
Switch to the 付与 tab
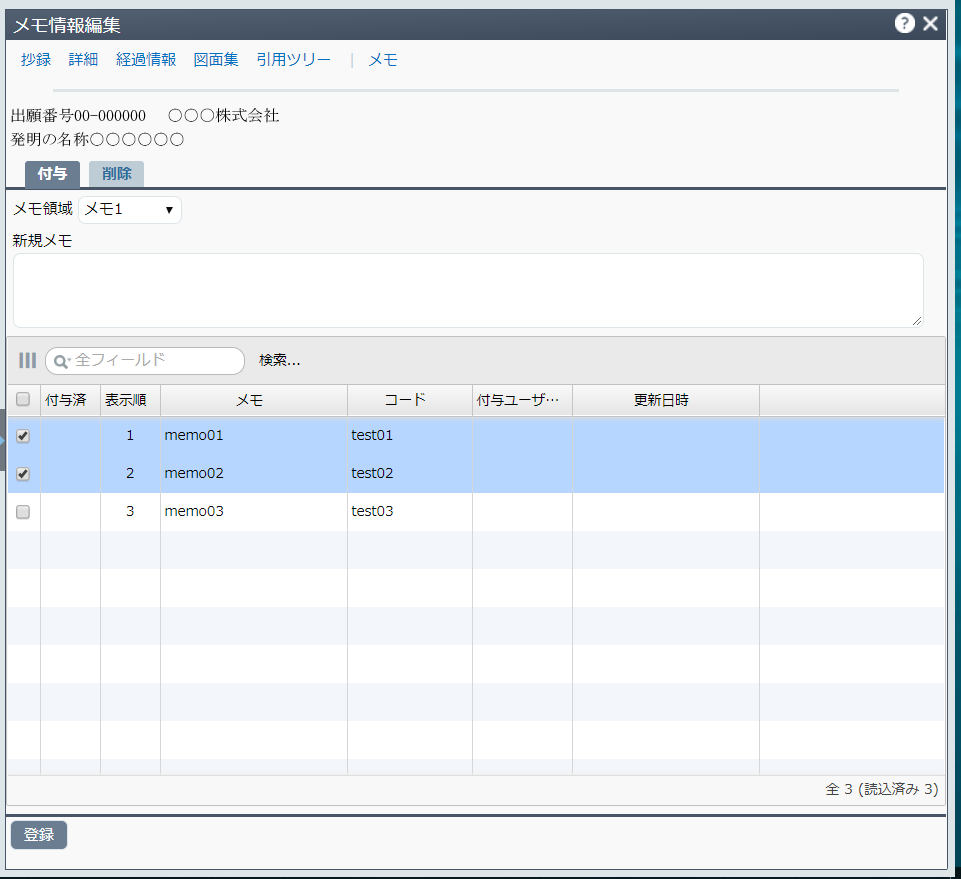click(52, 174)
